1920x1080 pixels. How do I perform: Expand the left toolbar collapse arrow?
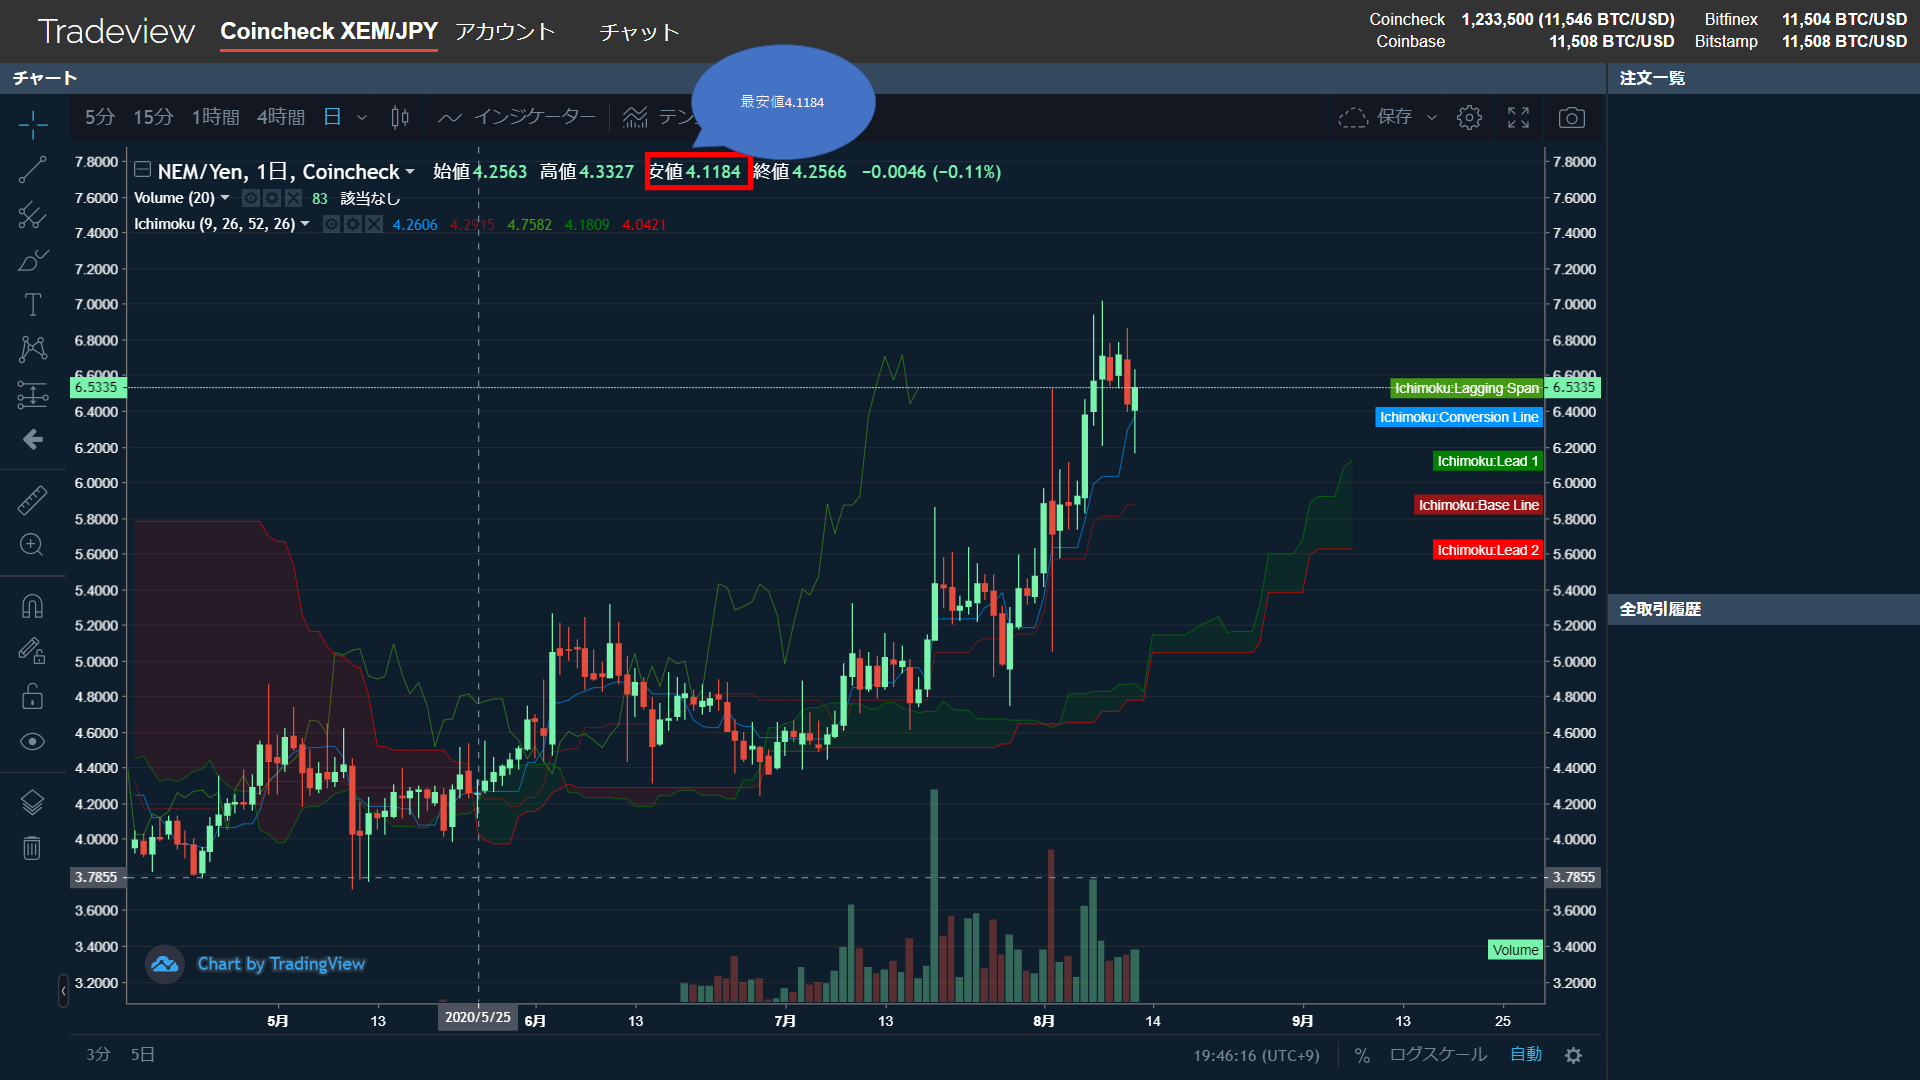(63, 991)
